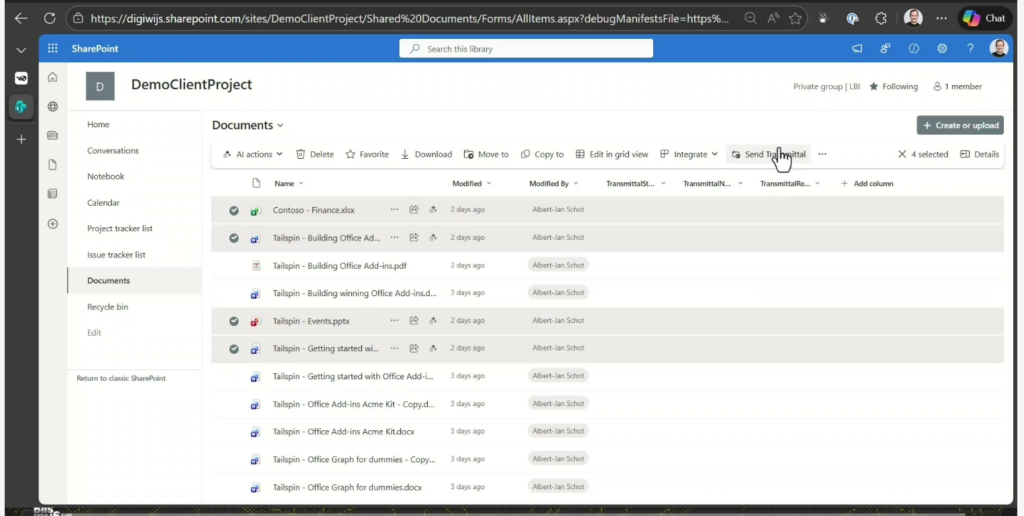Open the browser settings ellipsis menu
The height and width of the screenshot is (516, 1024).
click(941, 18)
